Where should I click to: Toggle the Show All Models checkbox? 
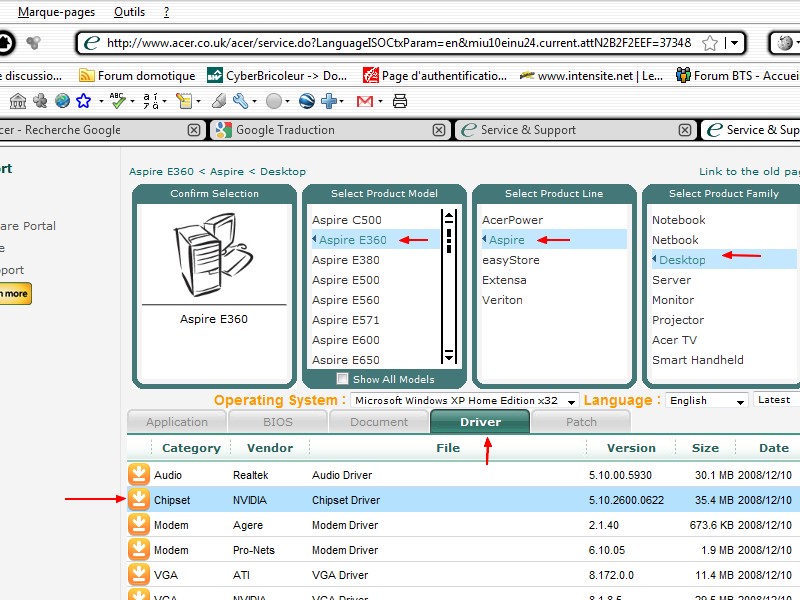click(x=342, y=379)
